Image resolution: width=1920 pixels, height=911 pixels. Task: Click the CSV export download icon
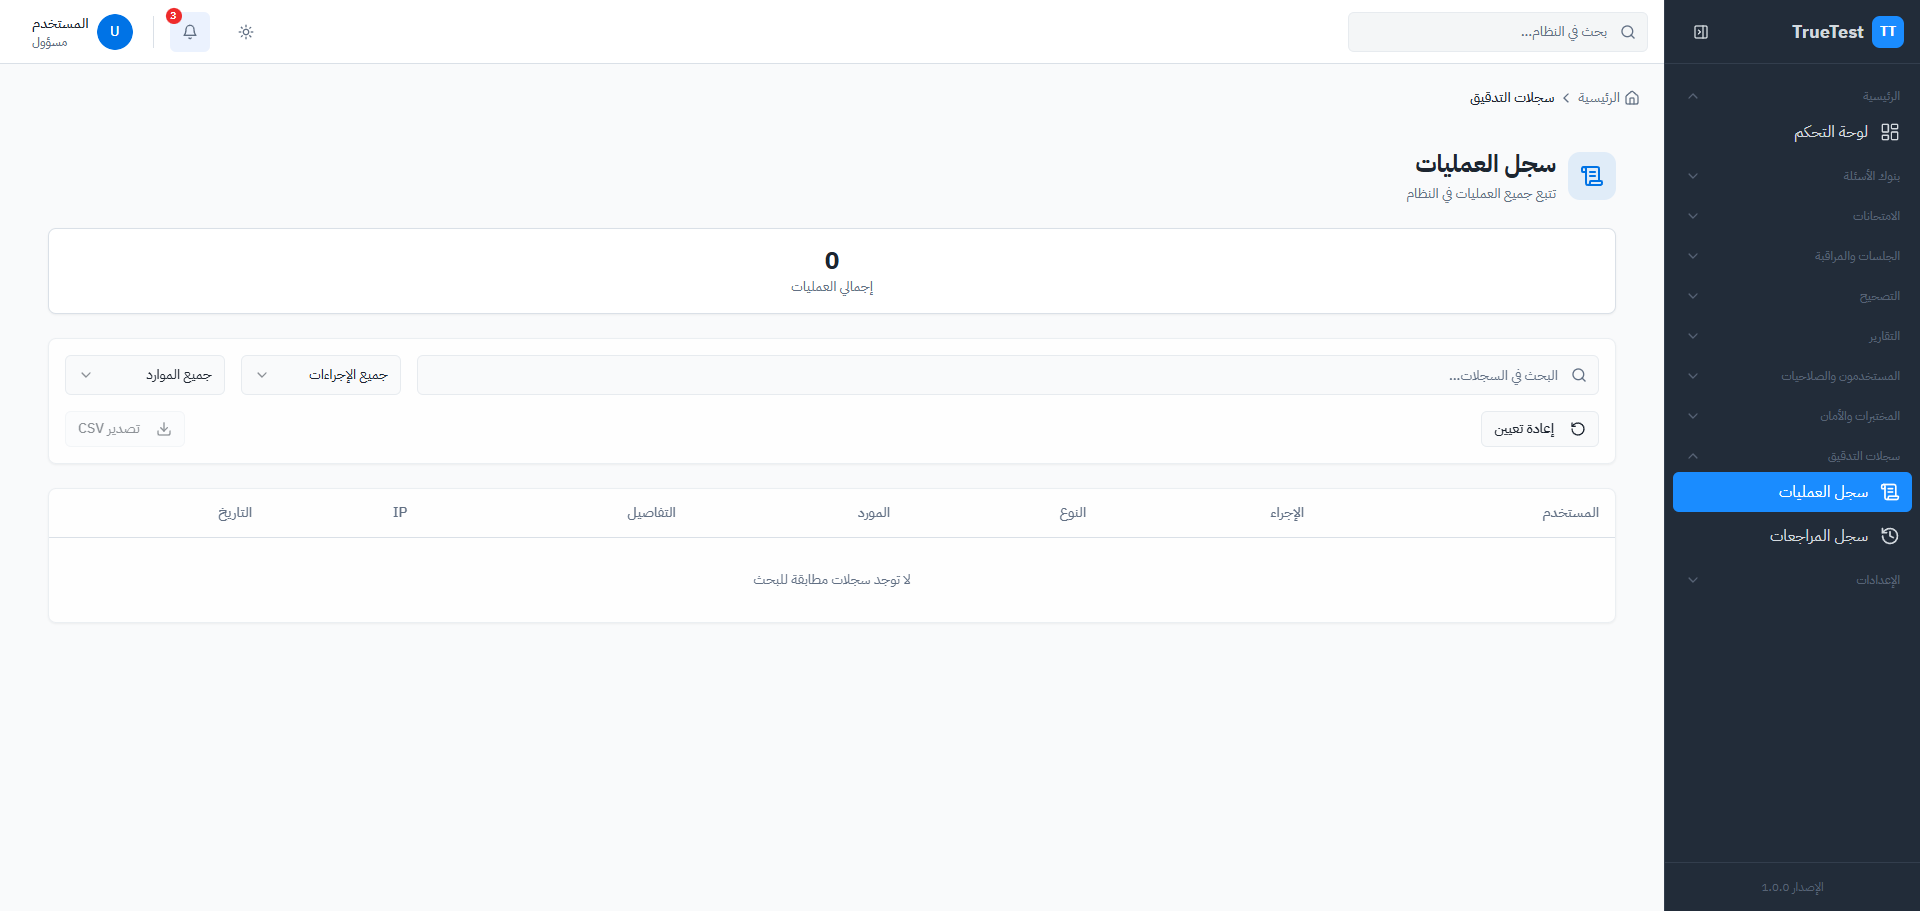click(164, 429)
